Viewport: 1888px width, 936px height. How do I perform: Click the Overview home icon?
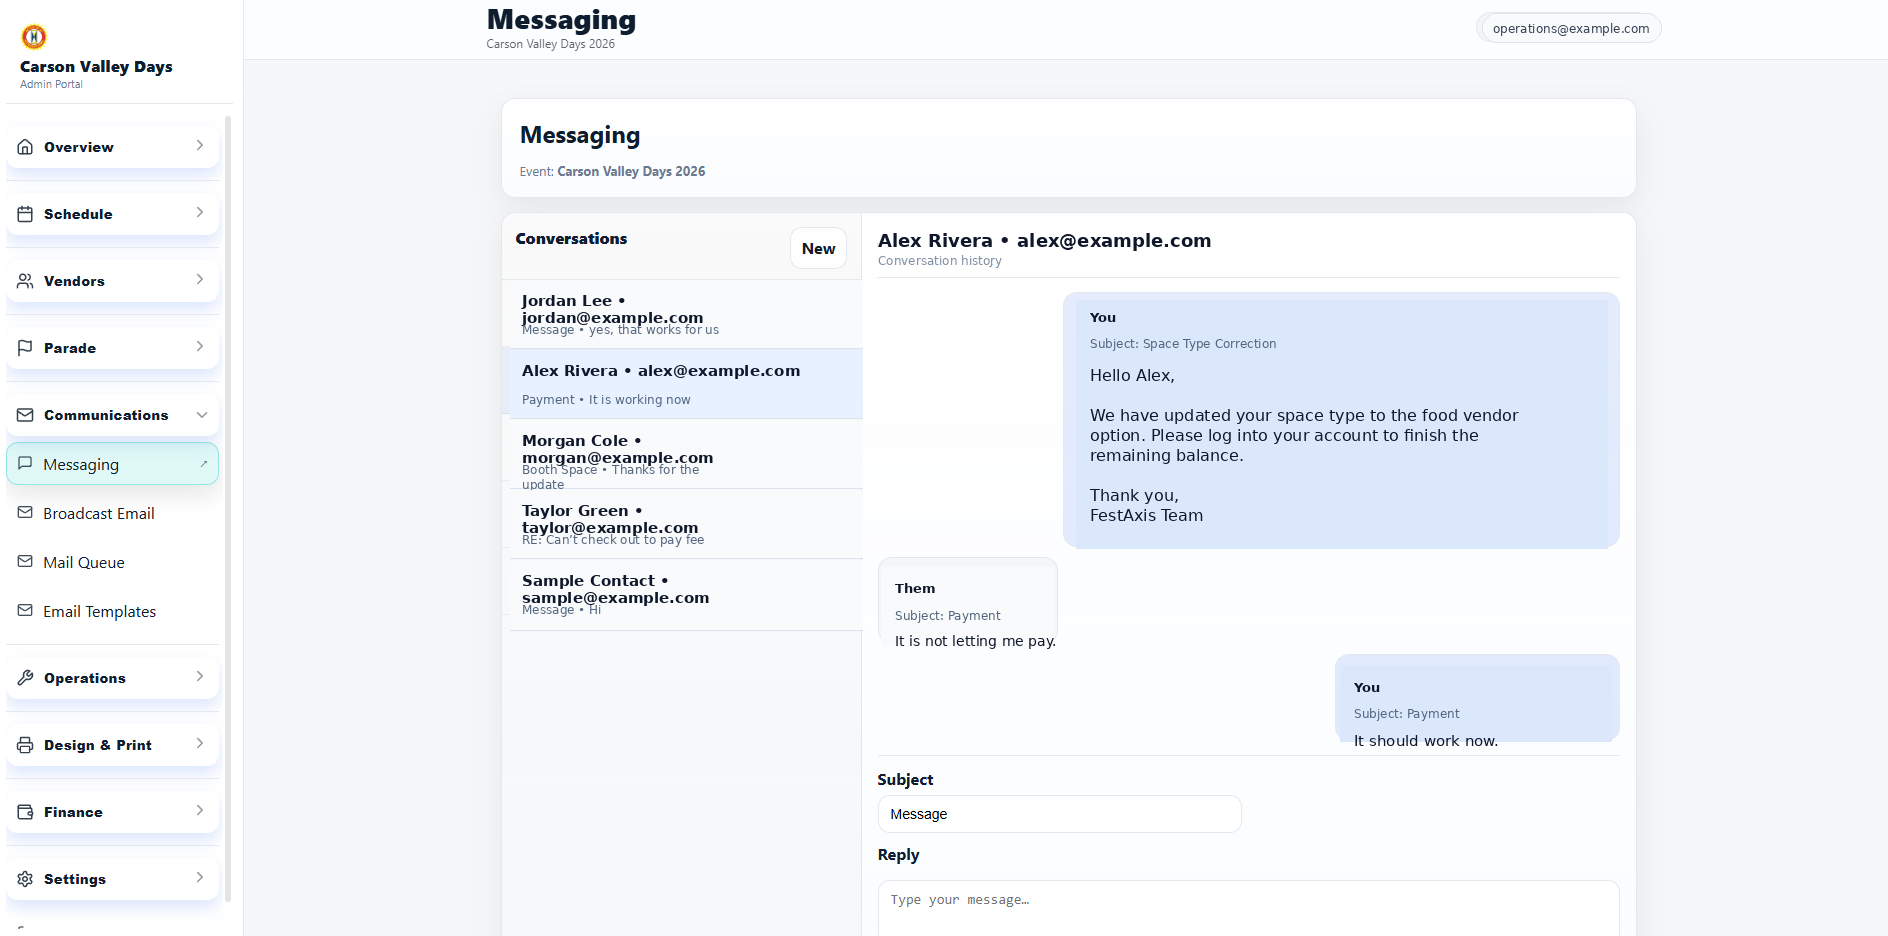[25, 147]
